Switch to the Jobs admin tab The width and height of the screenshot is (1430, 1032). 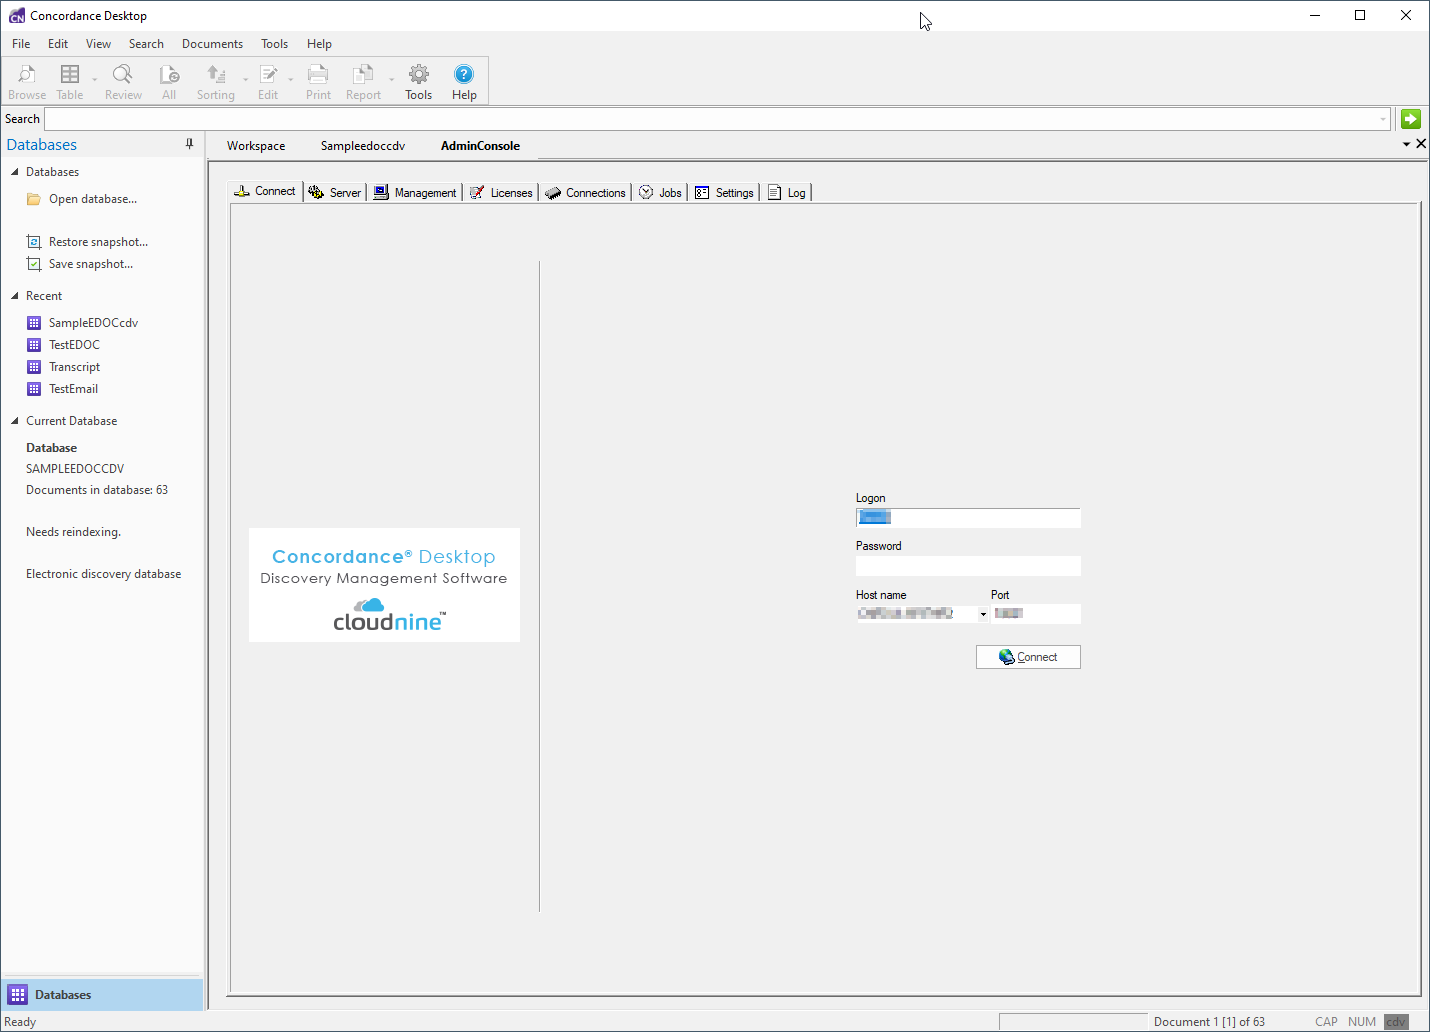[x=660, y=193]
